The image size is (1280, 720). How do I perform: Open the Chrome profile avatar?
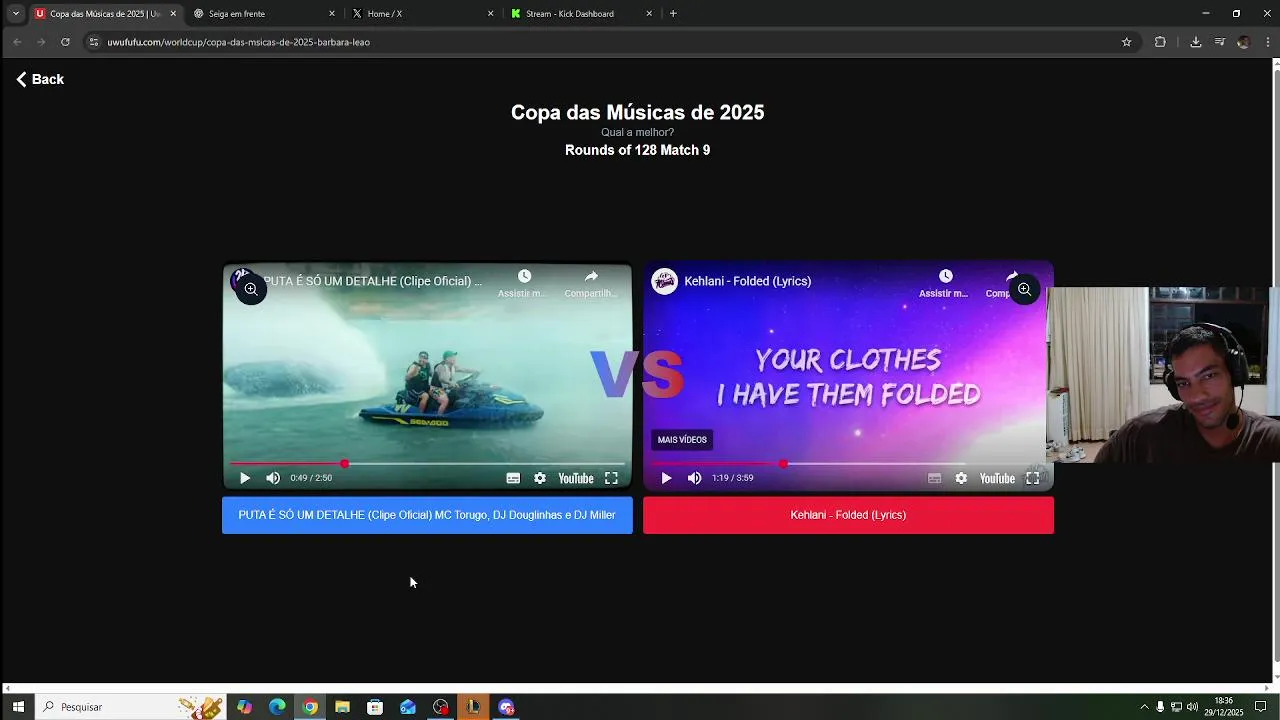coord(1243,42)
